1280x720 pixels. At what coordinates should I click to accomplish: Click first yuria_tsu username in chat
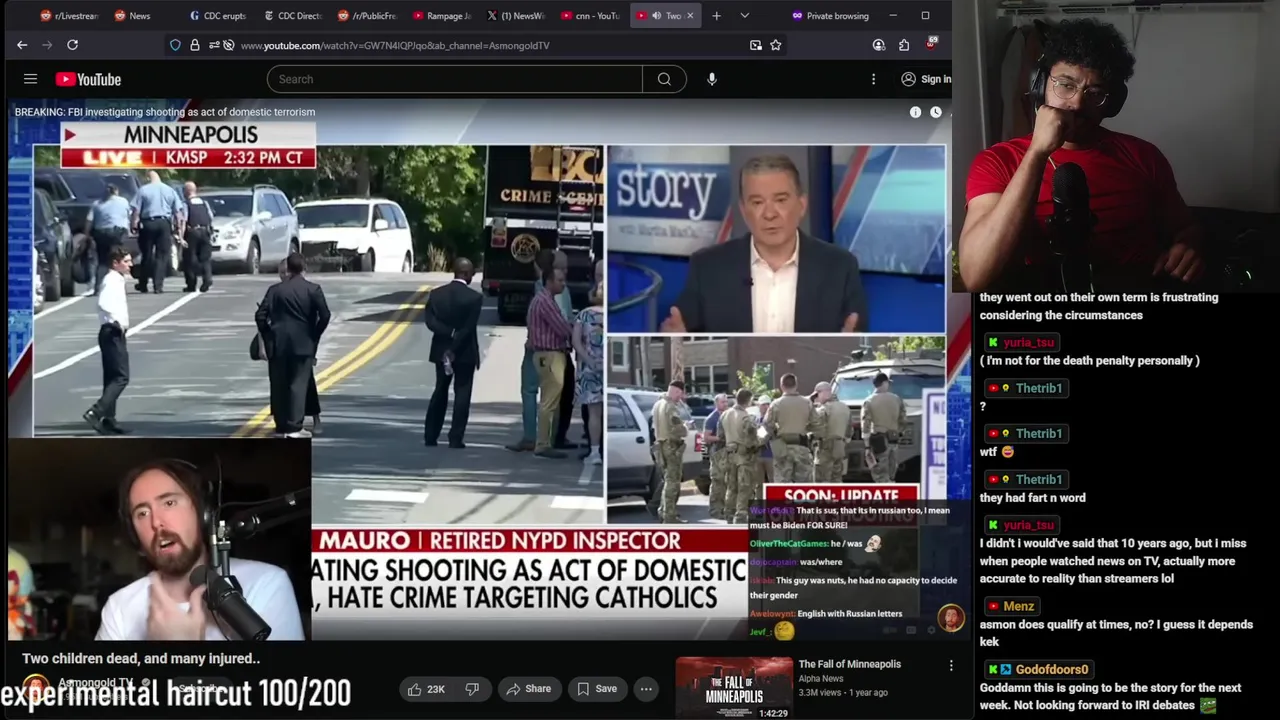pos(1028,342)
